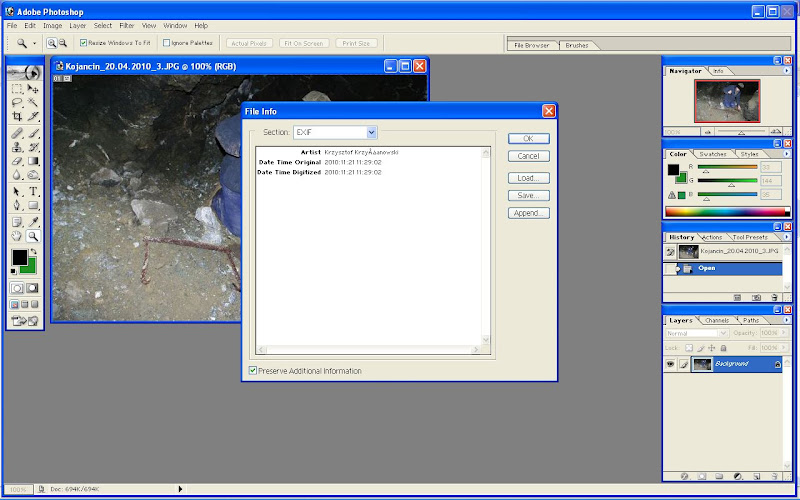This screenshot has width=800, height=500.
Task: Open History panel flyout menu
Action: tap(786, 237)
